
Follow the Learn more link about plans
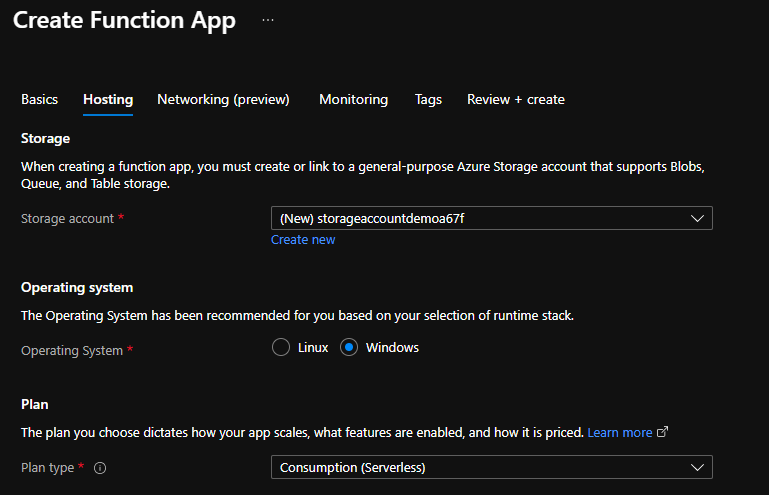[x=619, y=432]
